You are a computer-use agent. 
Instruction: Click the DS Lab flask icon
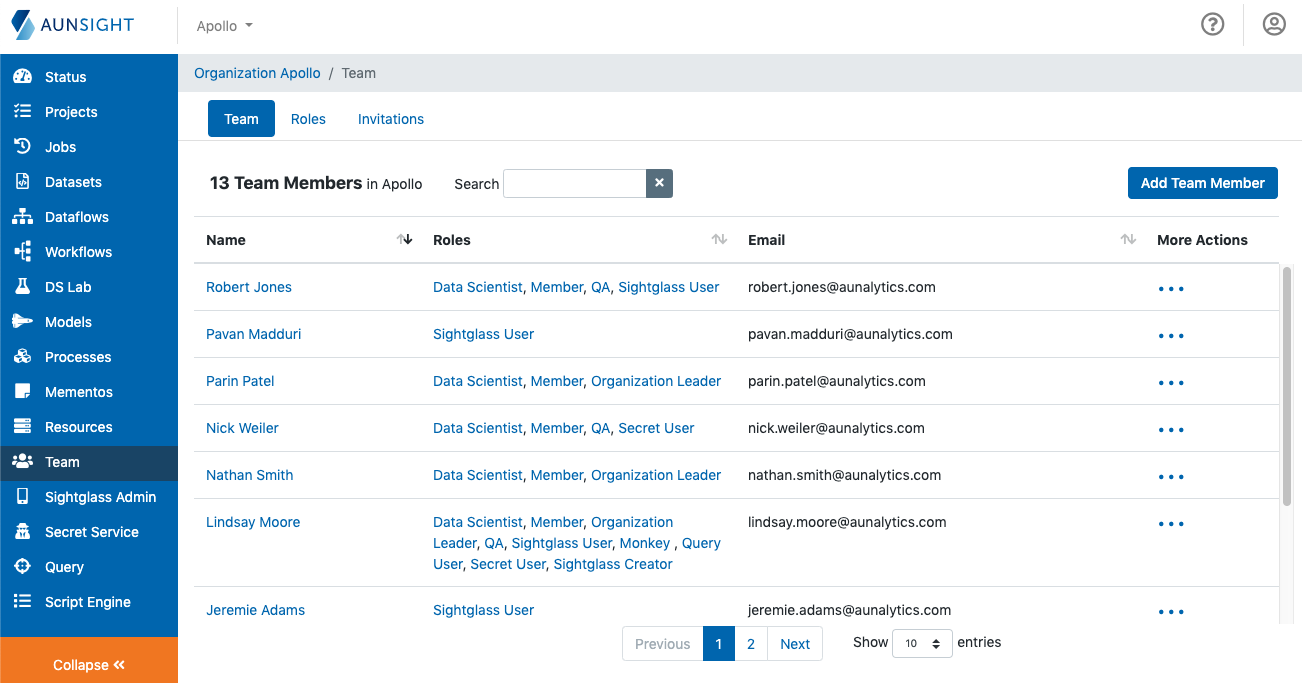22,287
